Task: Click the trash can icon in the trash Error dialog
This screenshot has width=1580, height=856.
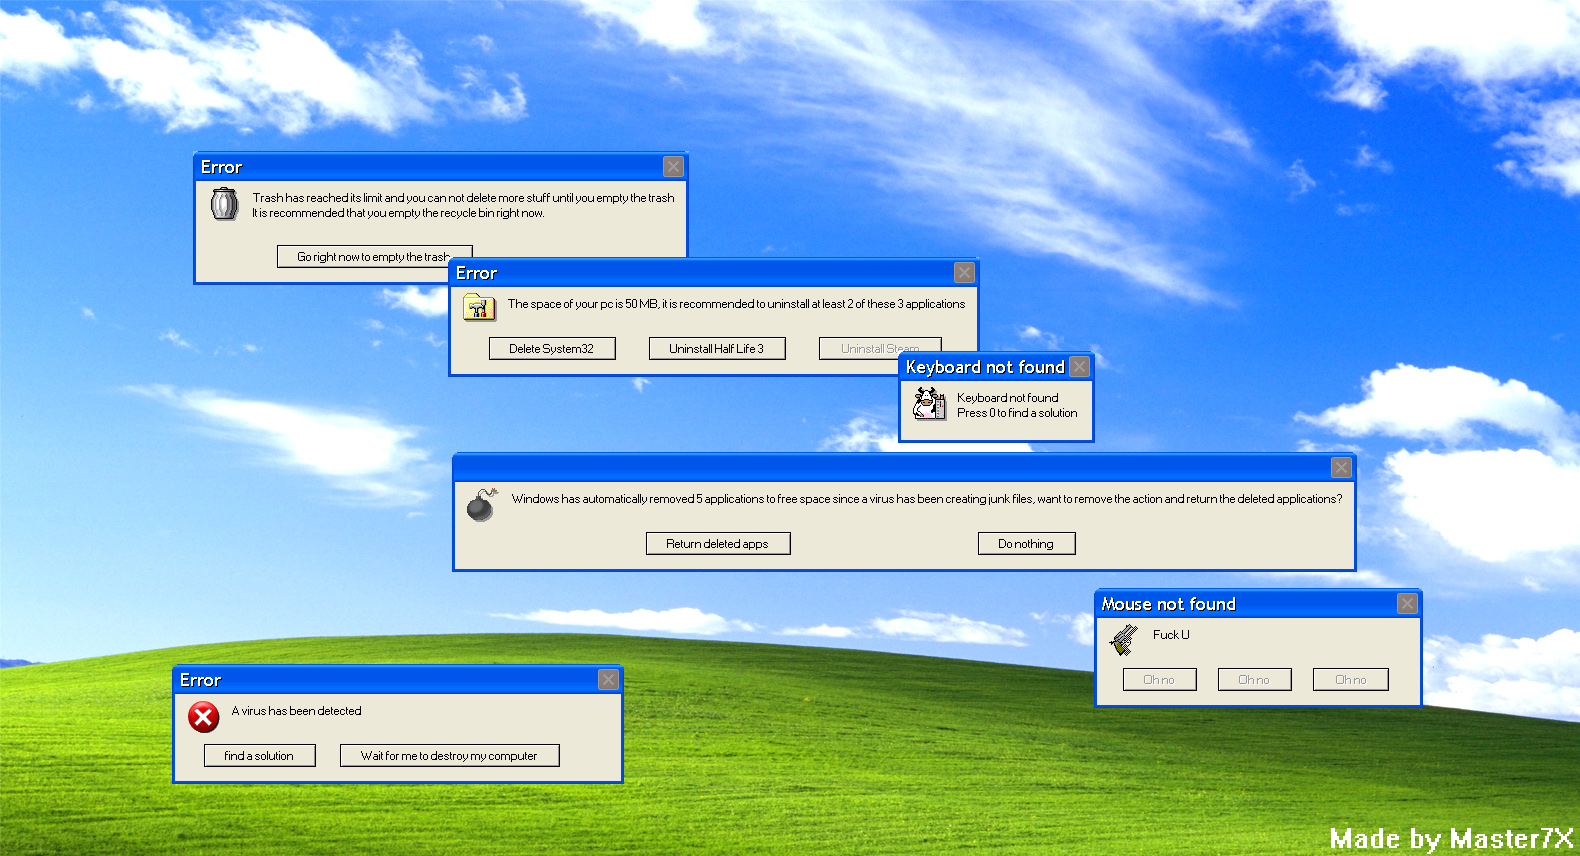Action: click(224, 204)
